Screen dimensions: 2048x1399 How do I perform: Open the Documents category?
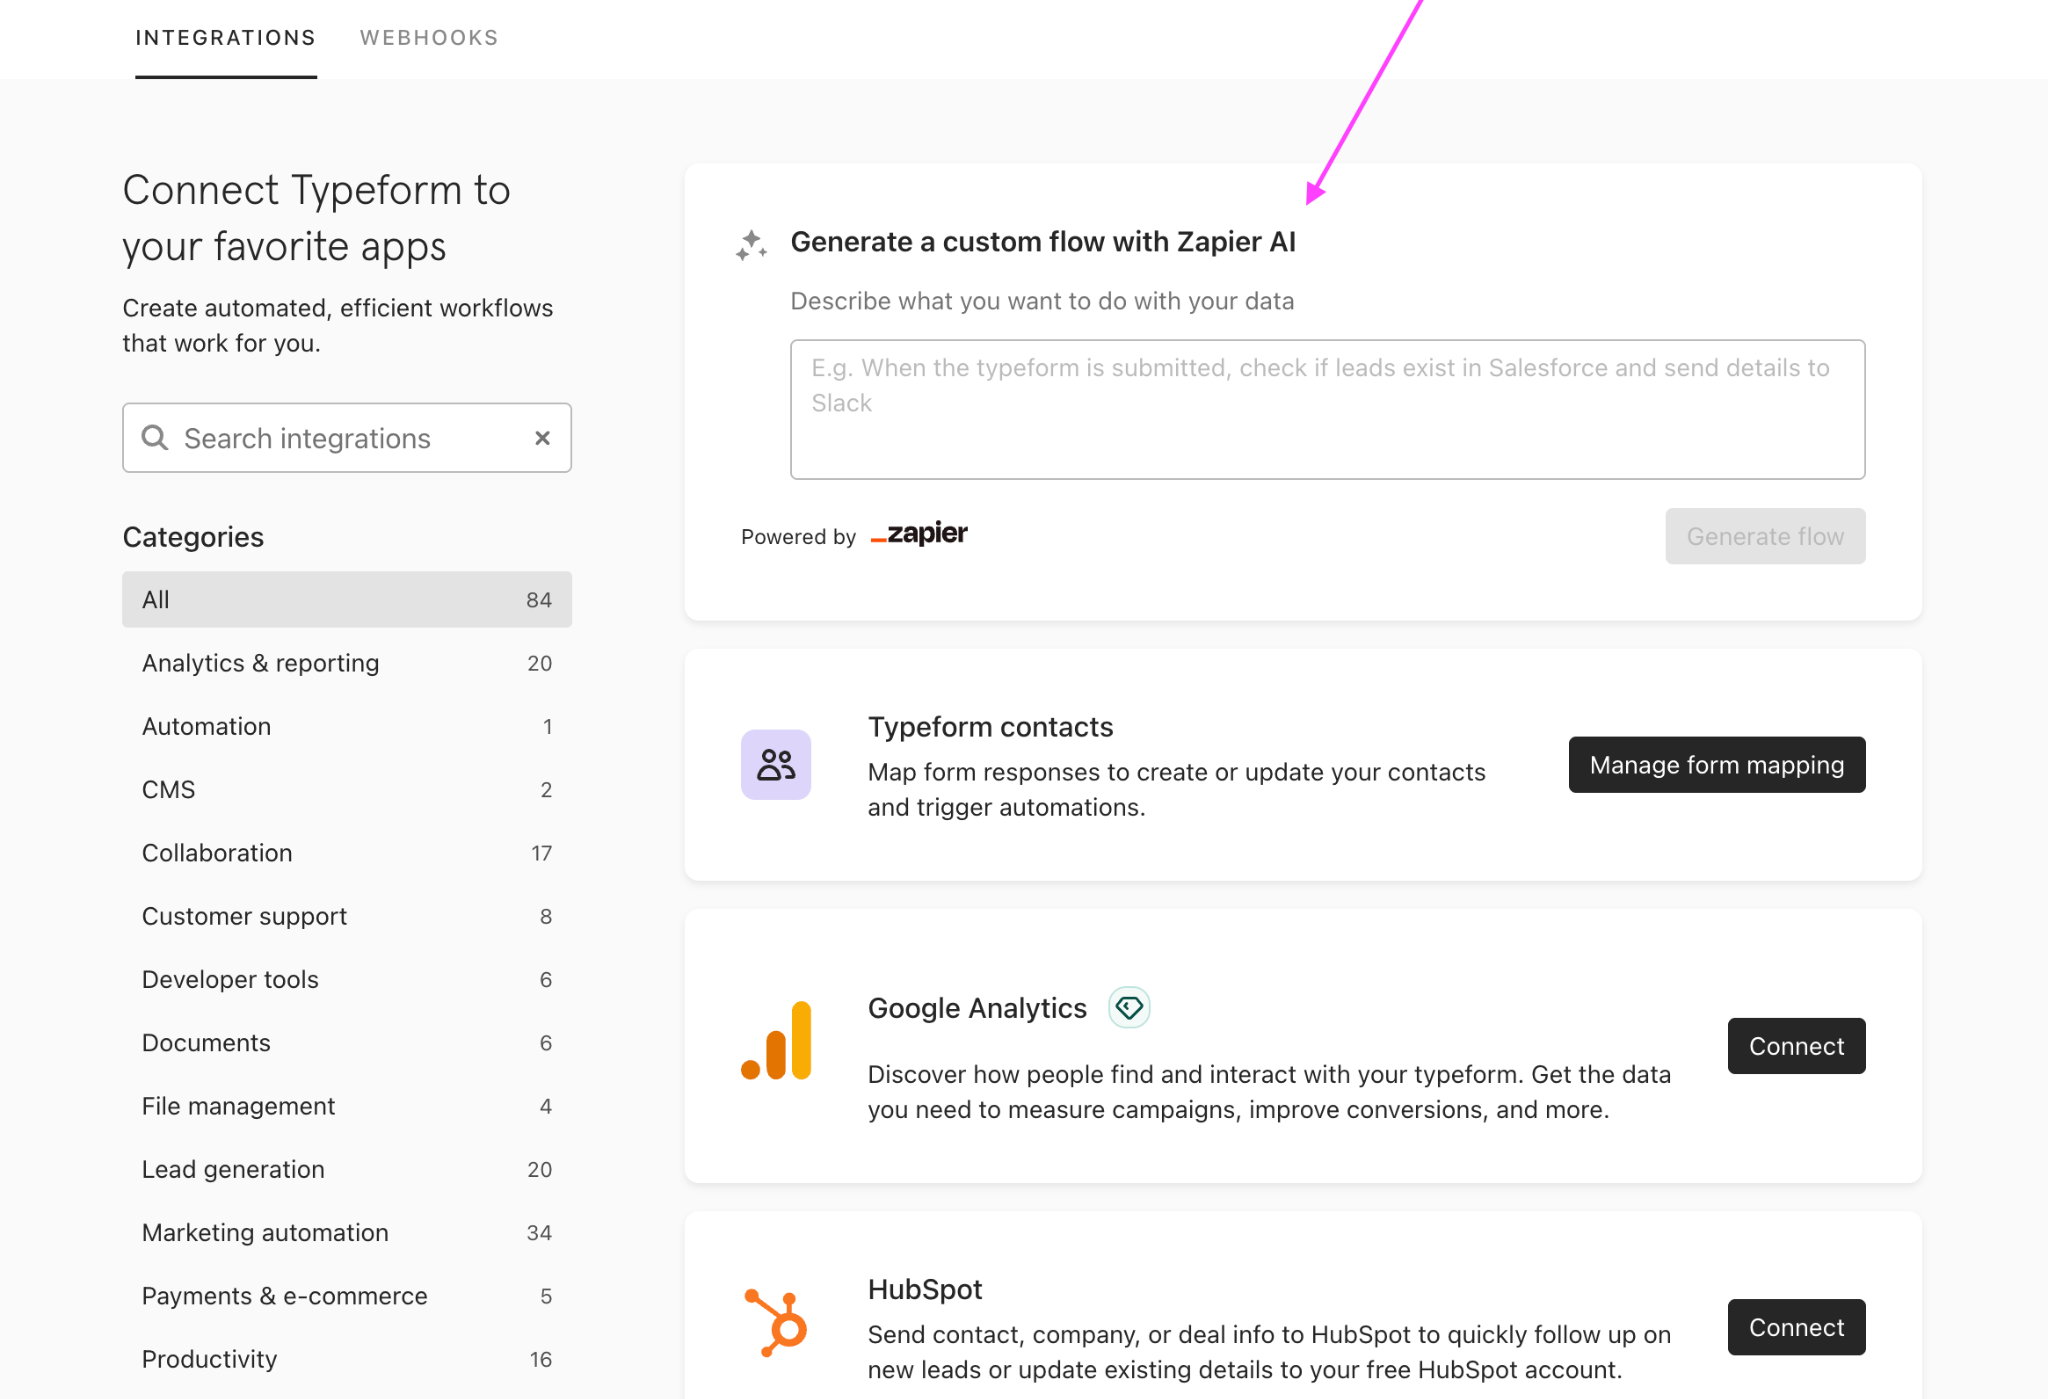(347, 1043)
